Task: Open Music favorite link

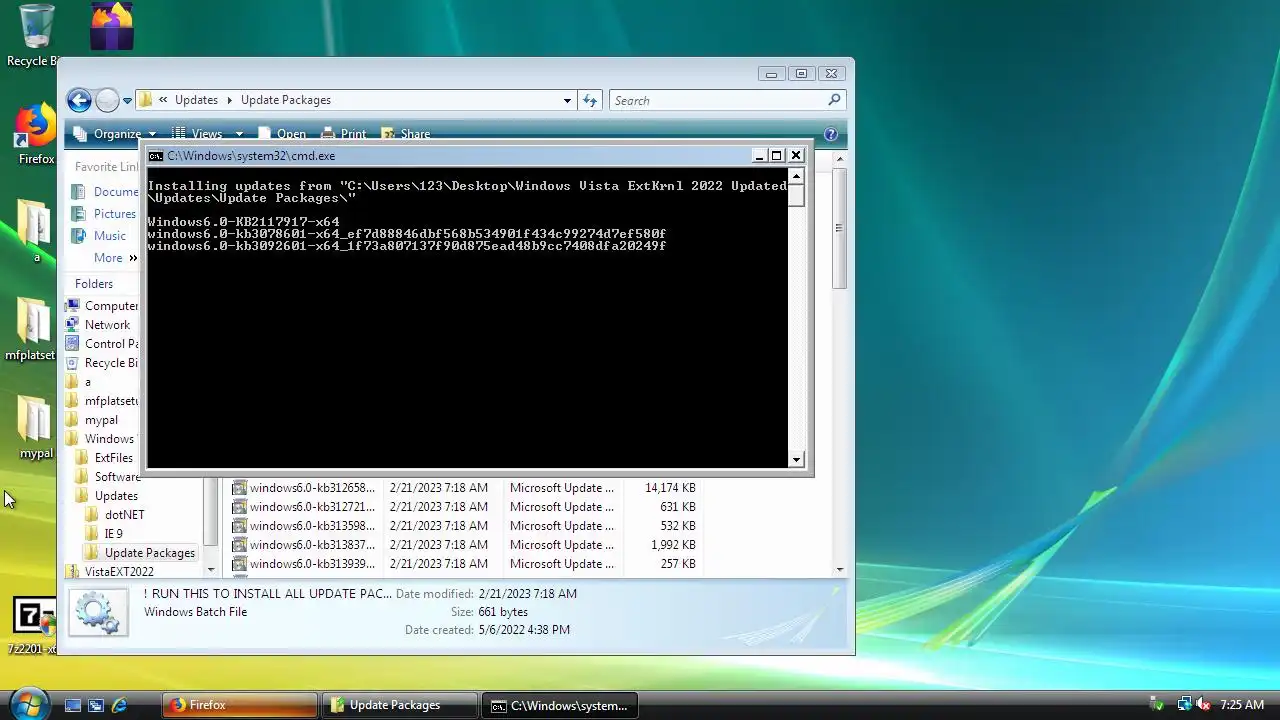Action: (99, 236)
